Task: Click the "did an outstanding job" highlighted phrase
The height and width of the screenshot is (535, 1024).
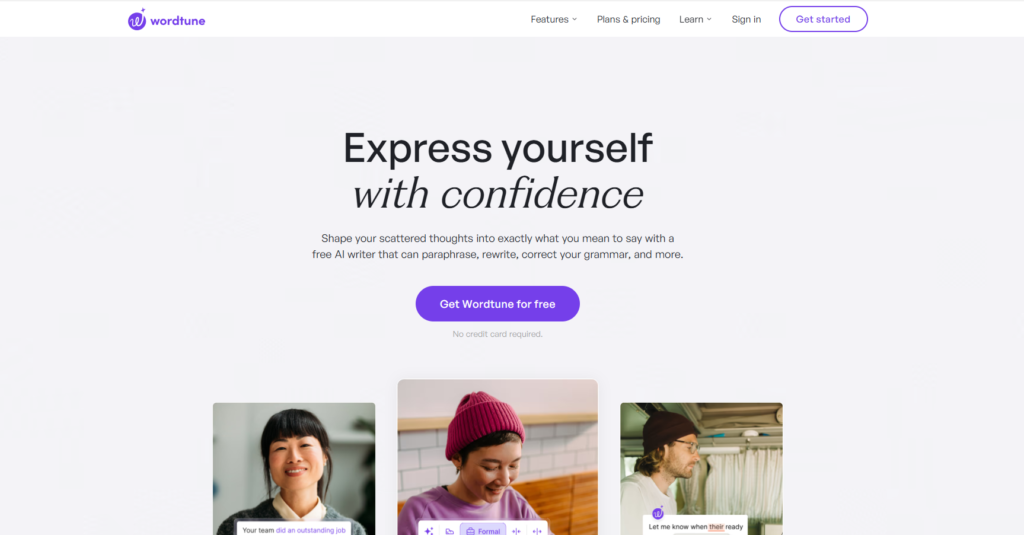Action: pos(311,530)
